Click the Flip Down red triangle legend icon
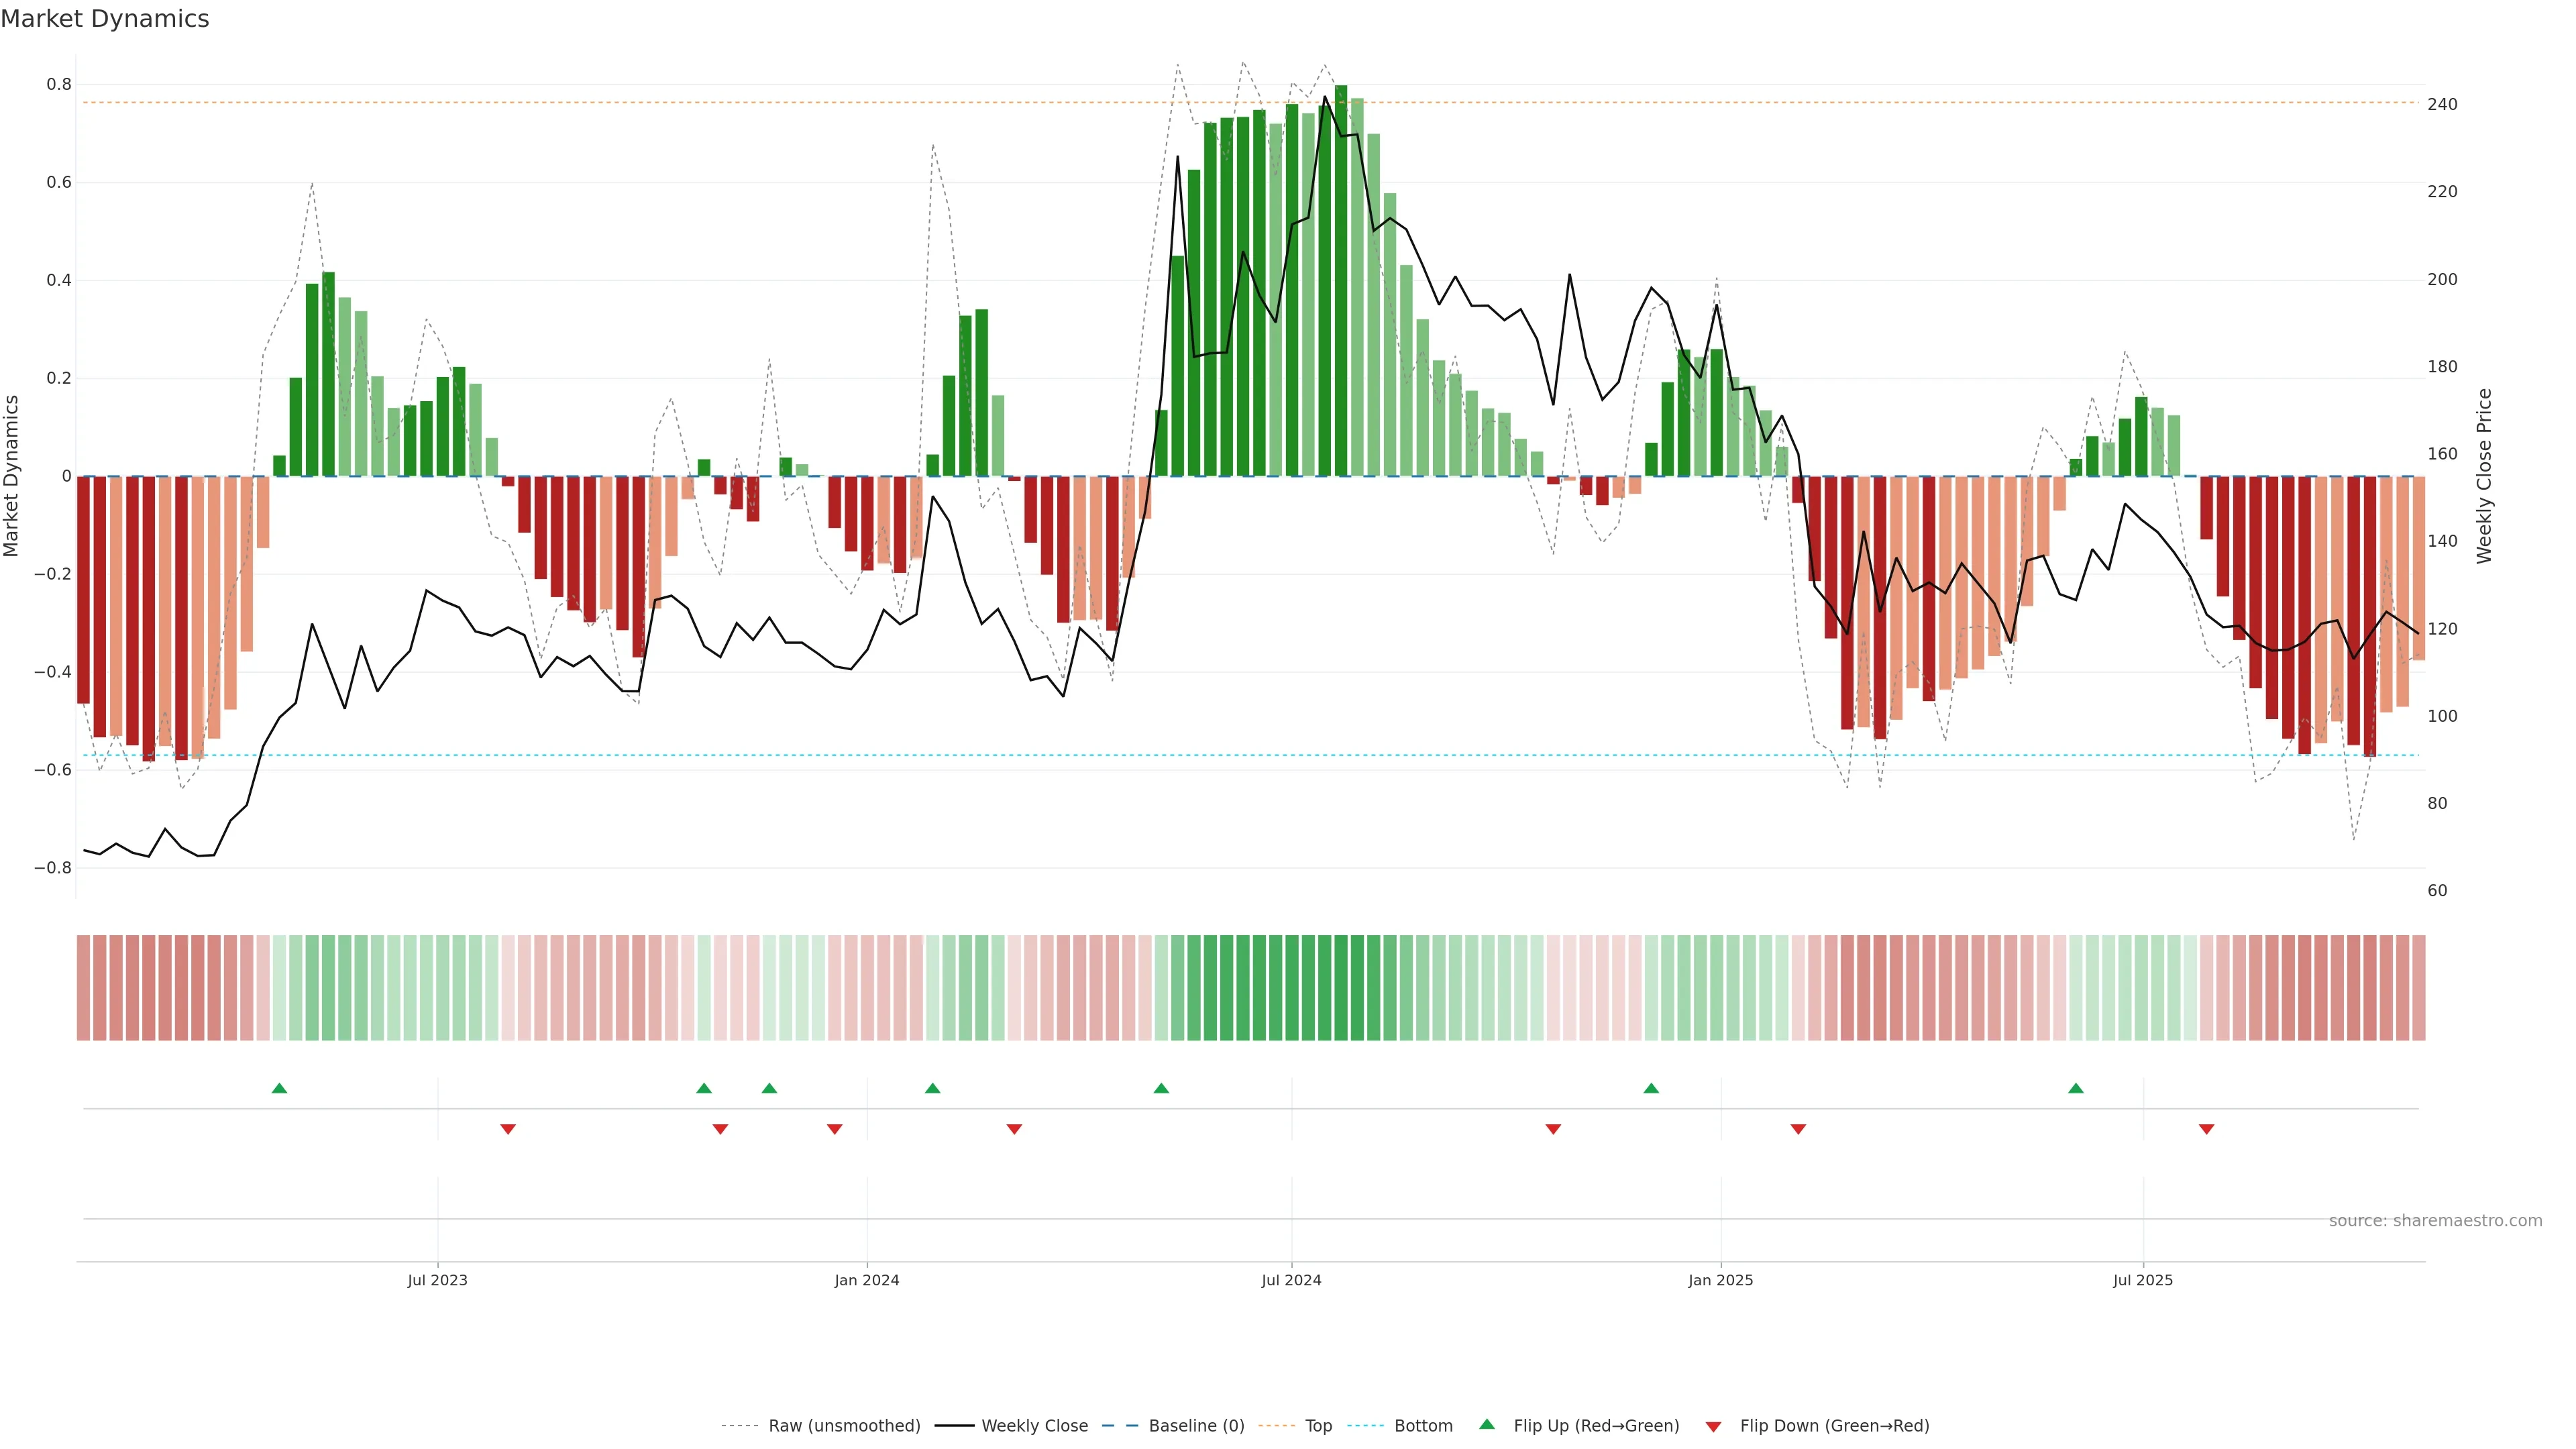2576x1449 pixels. point(1713,1426)
